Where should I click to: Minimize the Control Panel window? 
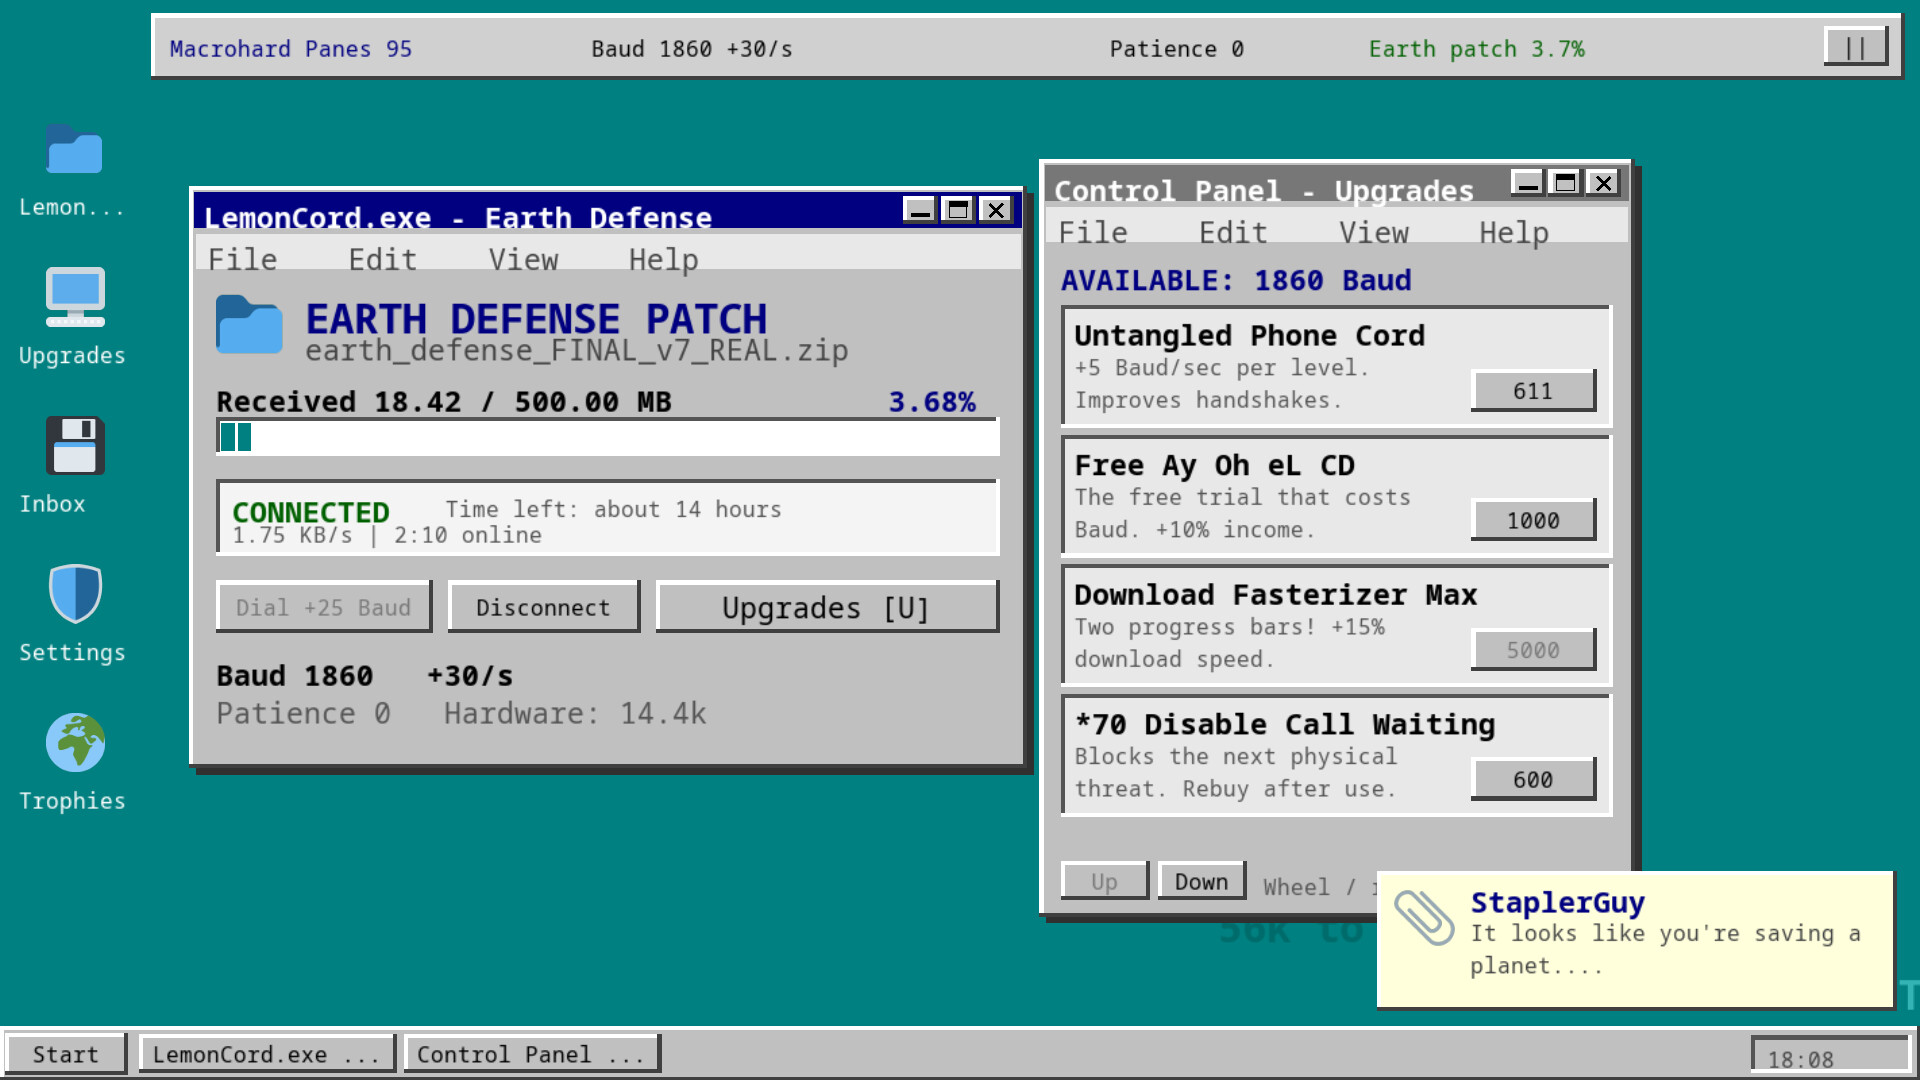tap(1527, 182)
